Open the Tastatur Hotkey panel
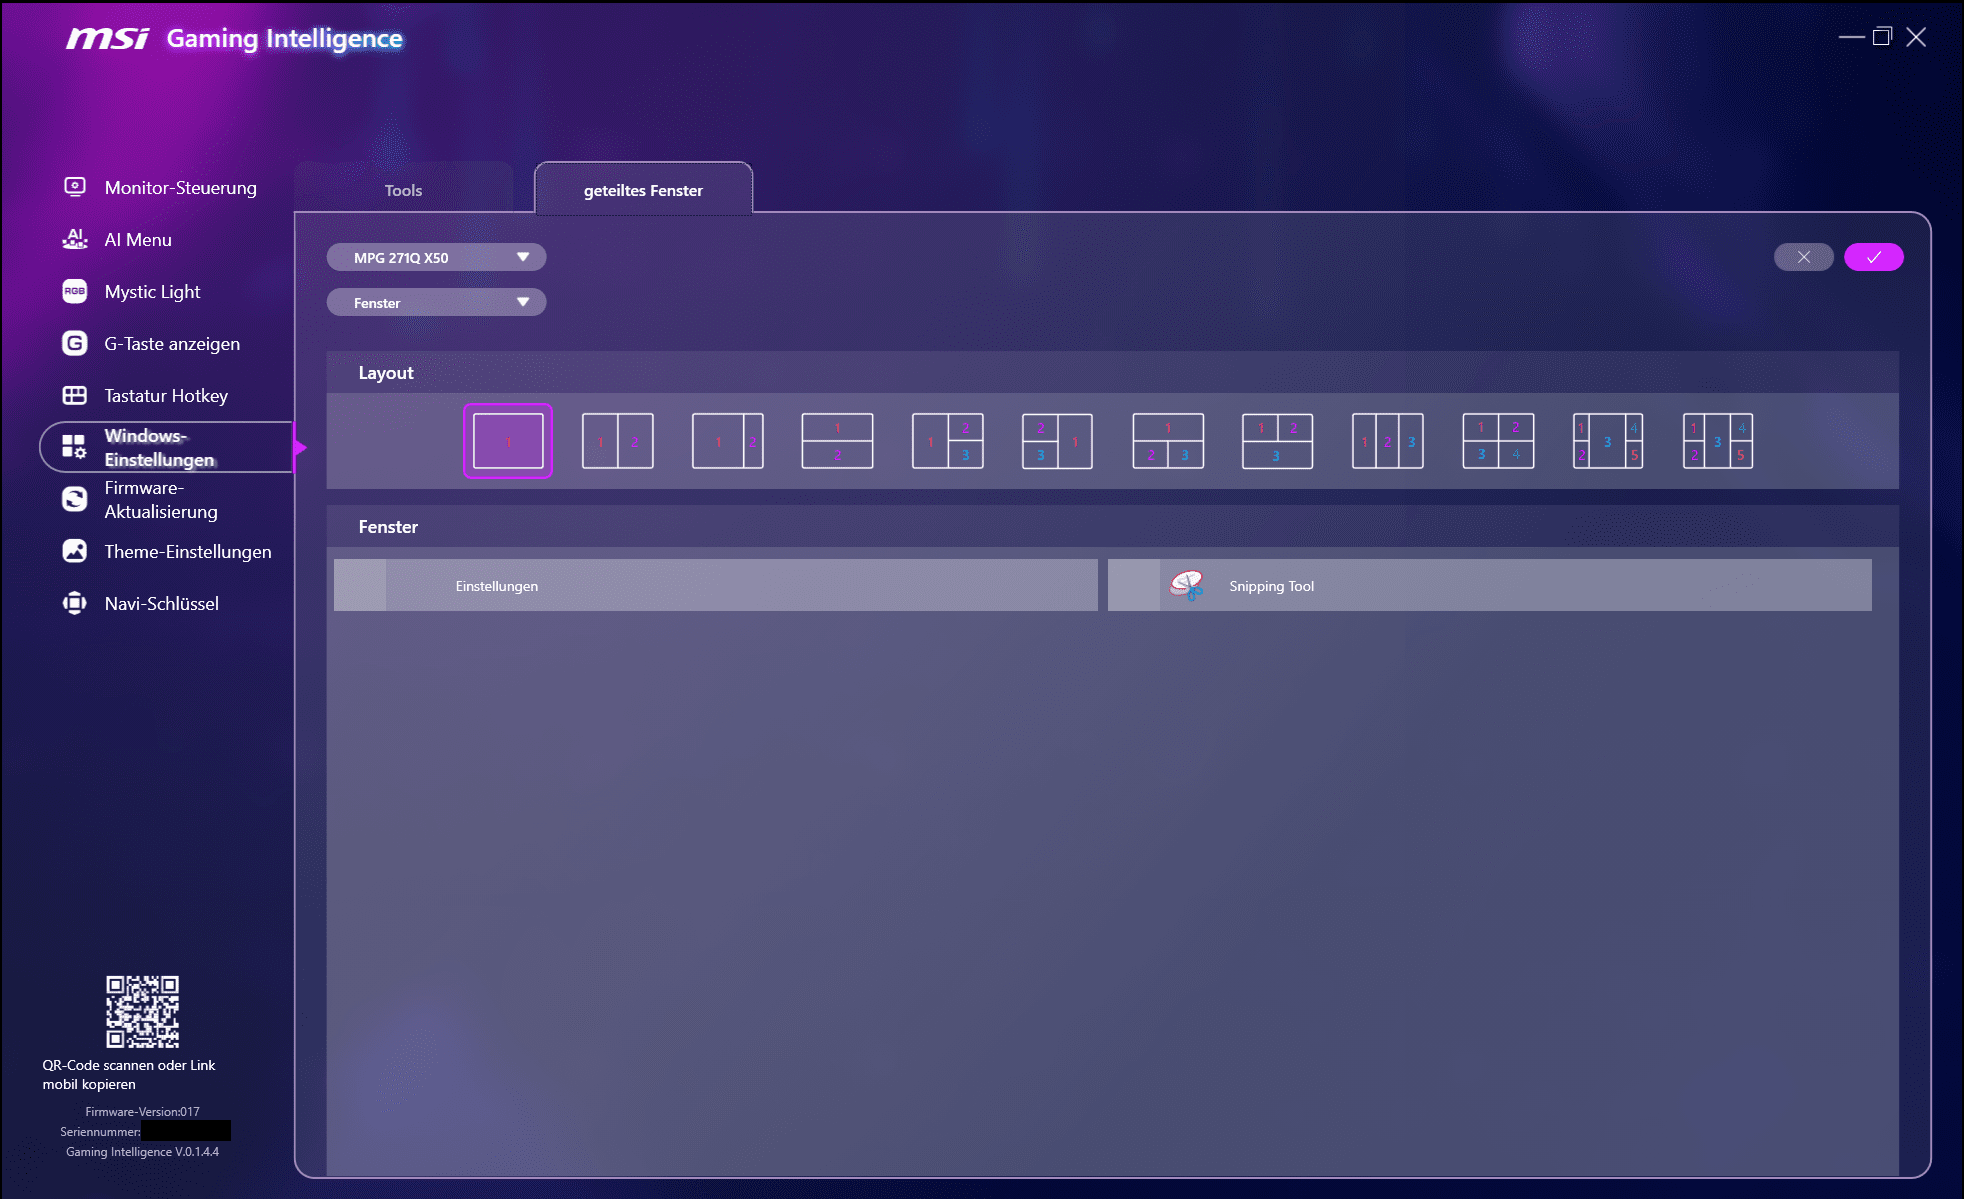 [166, 395]
